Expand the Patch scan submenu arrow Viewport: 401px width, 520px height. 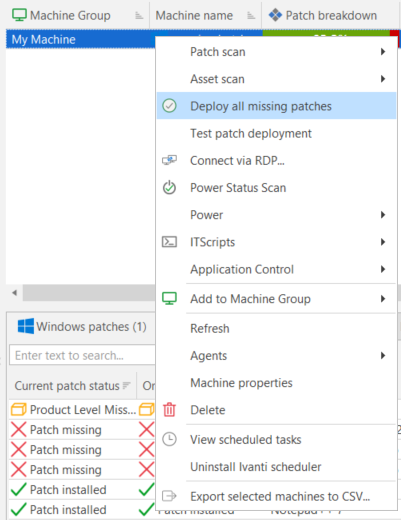coord(383,52)
